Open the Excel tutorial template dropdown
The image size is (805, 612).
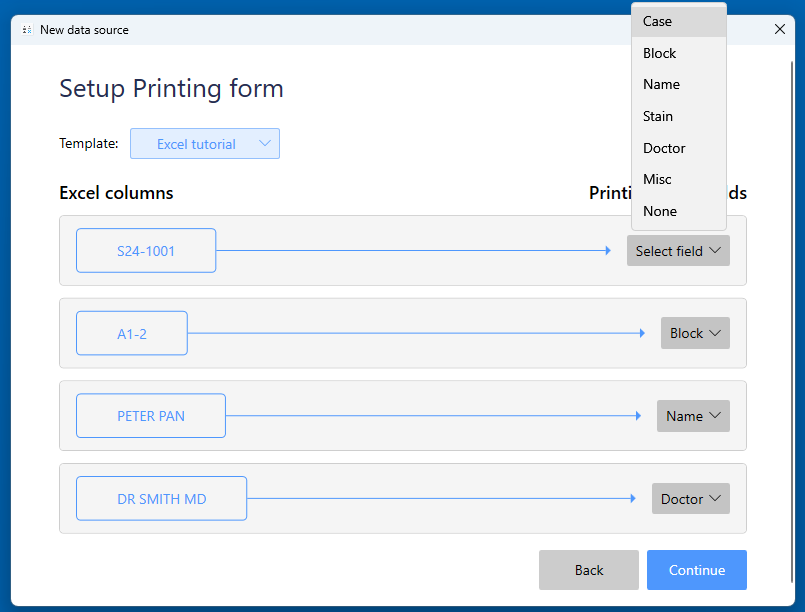[205, 144]
